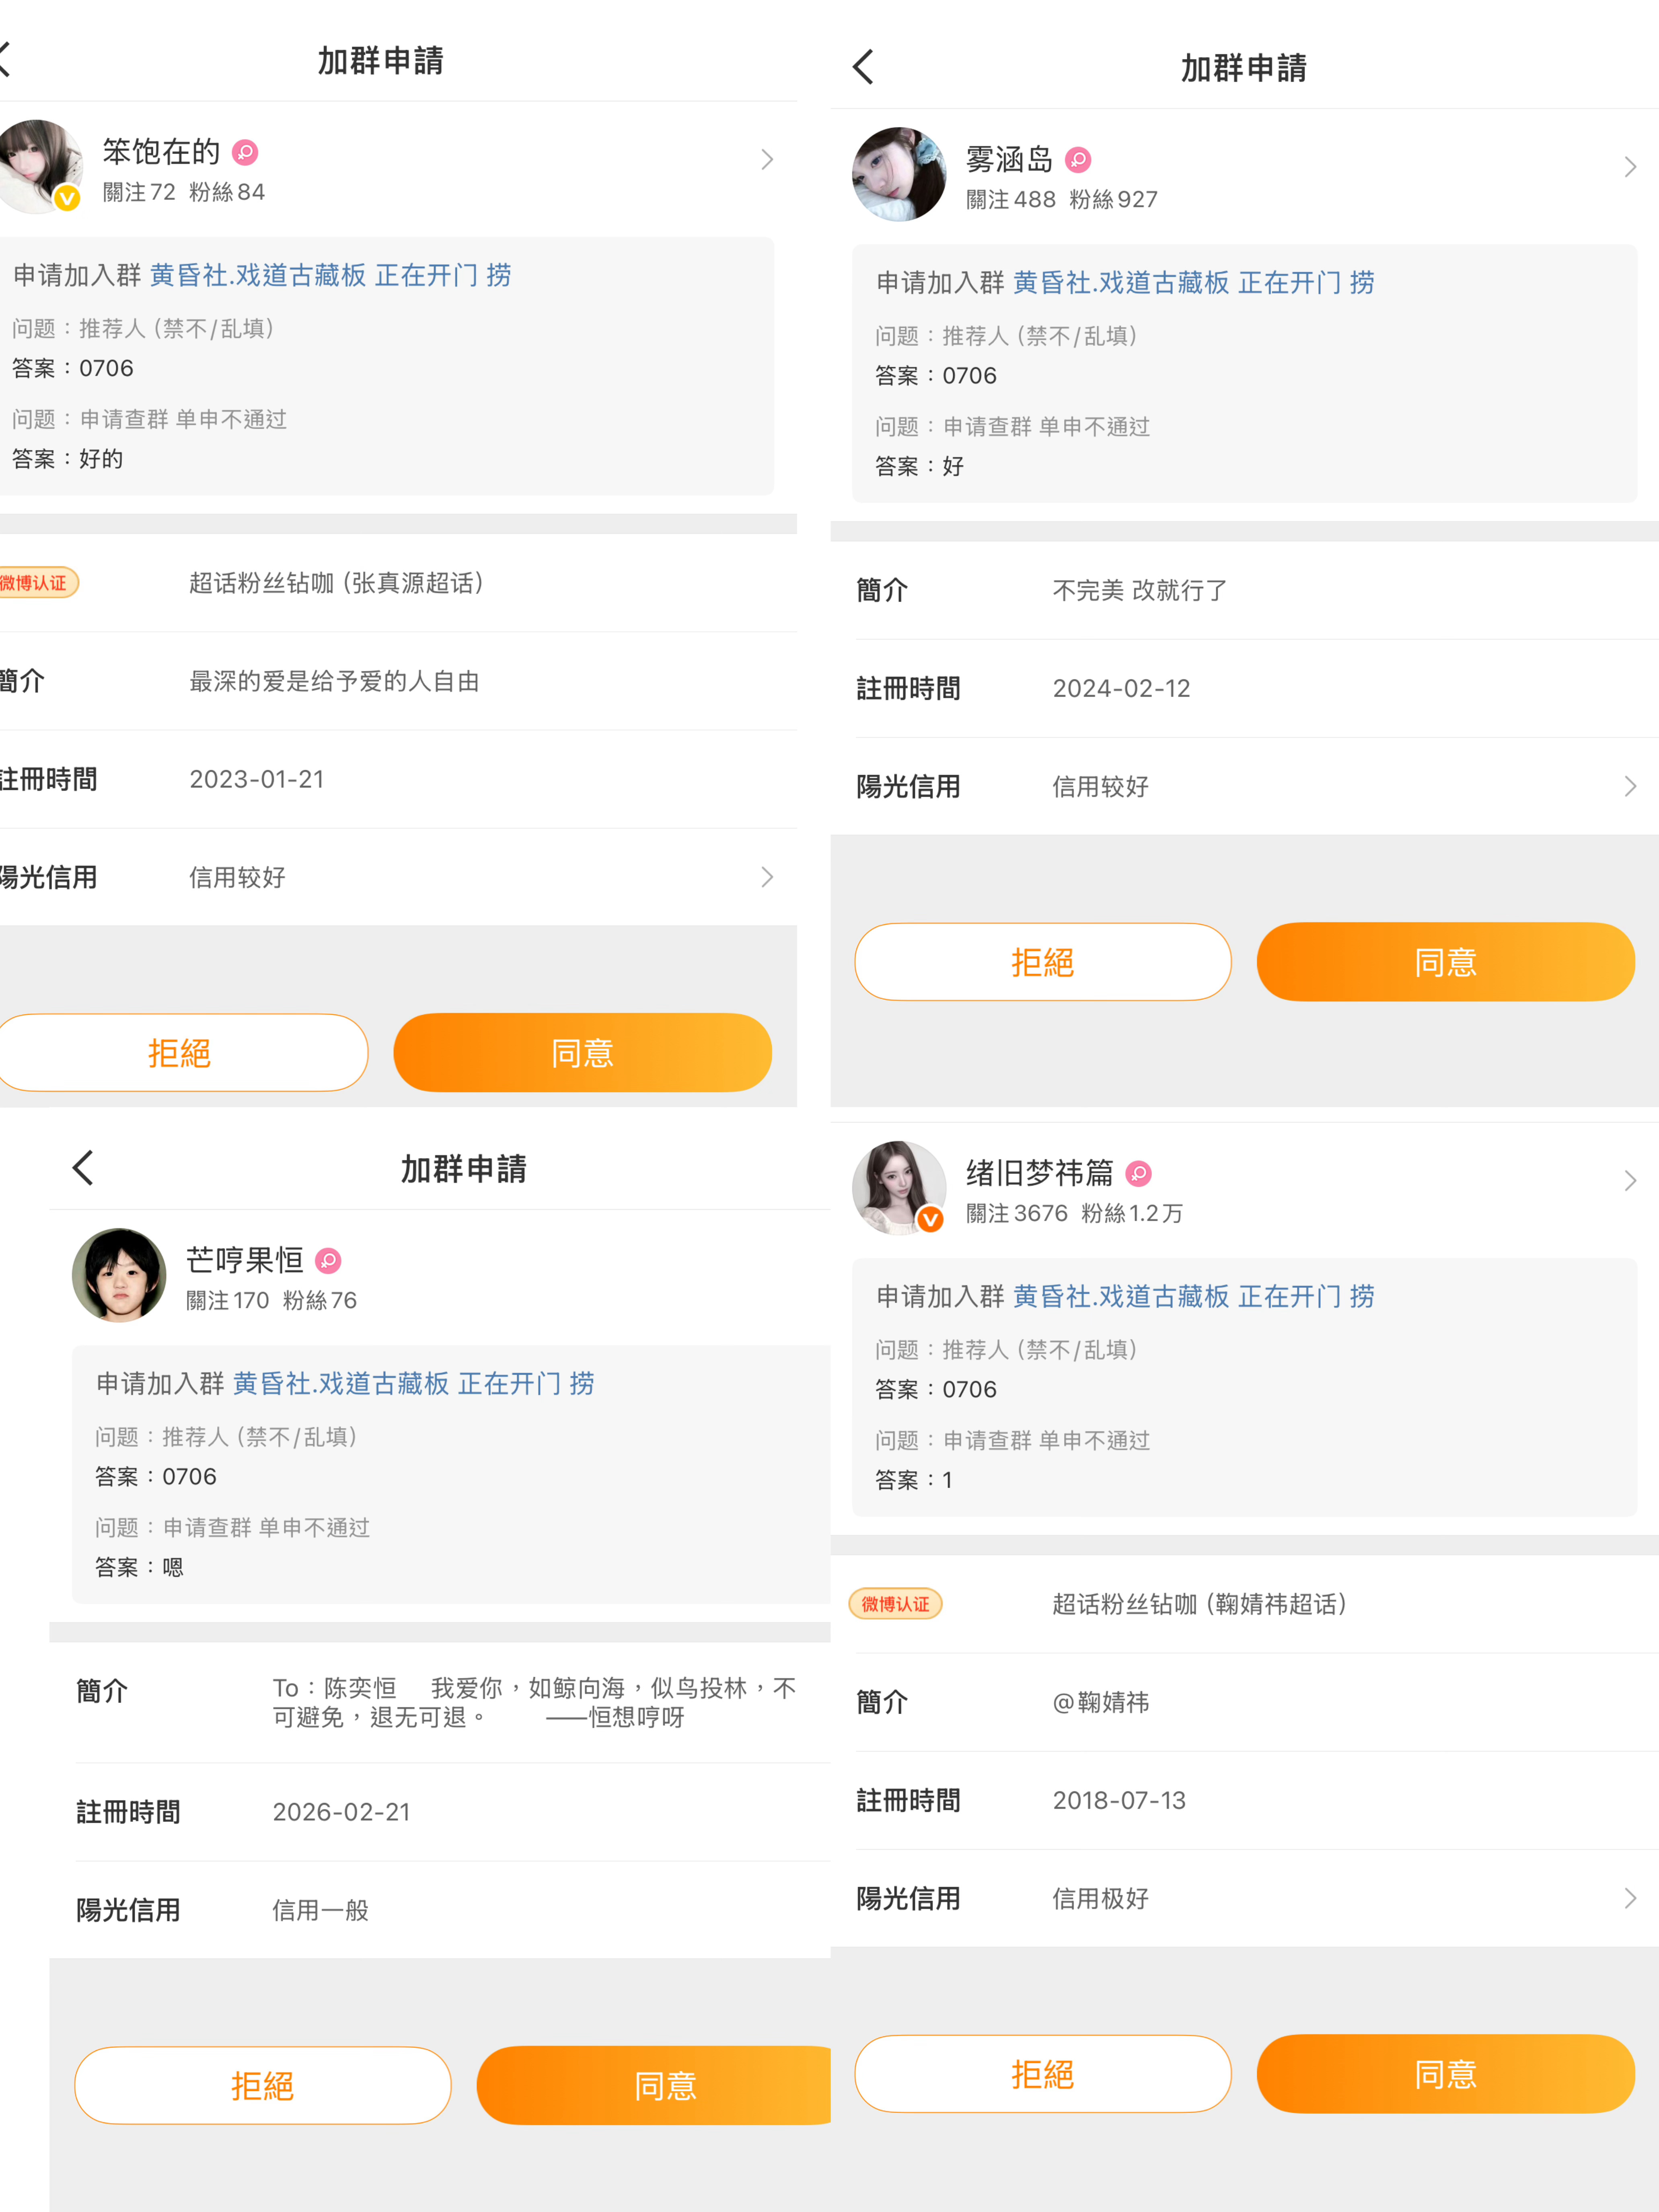Reject 雾涵岛's join request
The height and width of the screenshot is (2212, 1659).
[x=1042, y=962]
